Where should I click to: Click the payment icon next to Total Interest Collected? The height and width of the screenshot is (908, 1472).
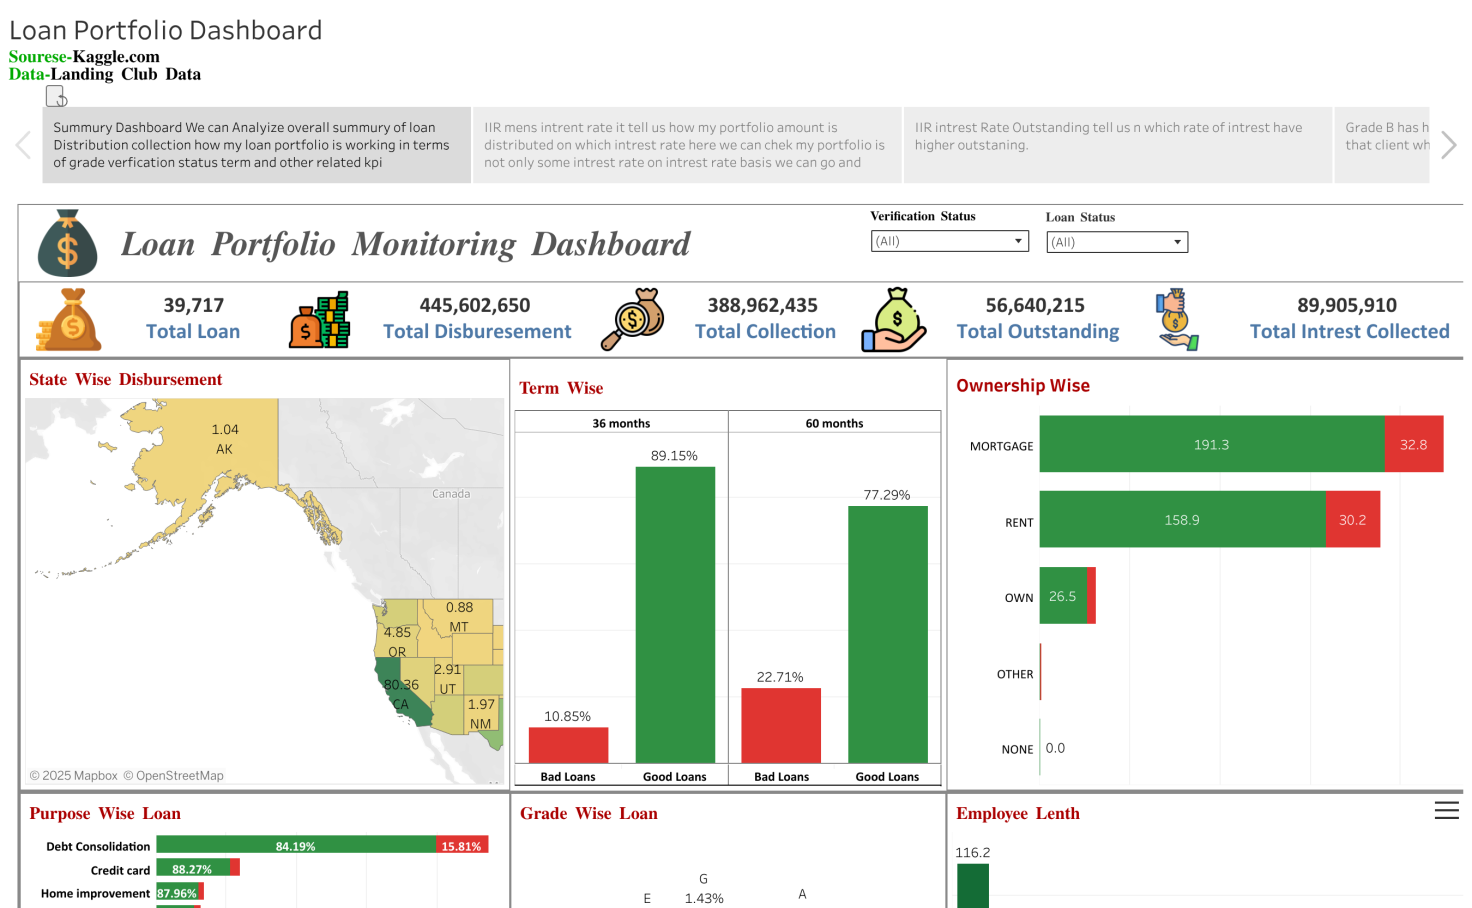click(1175, 318)
